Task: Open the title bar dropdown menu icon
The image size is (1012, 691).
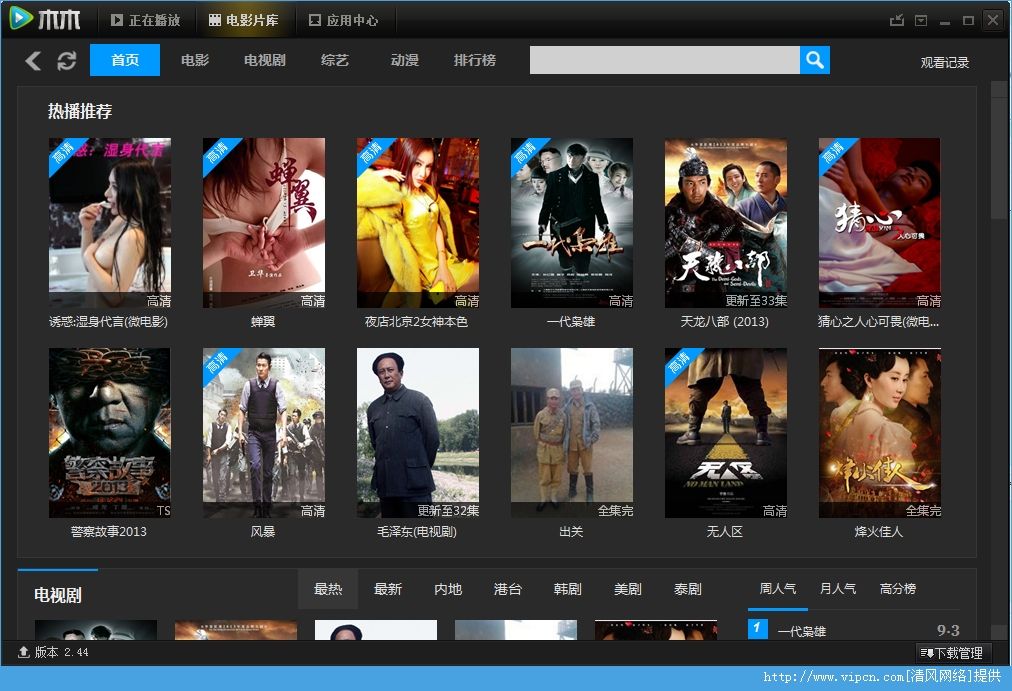Action: [921, 21]
